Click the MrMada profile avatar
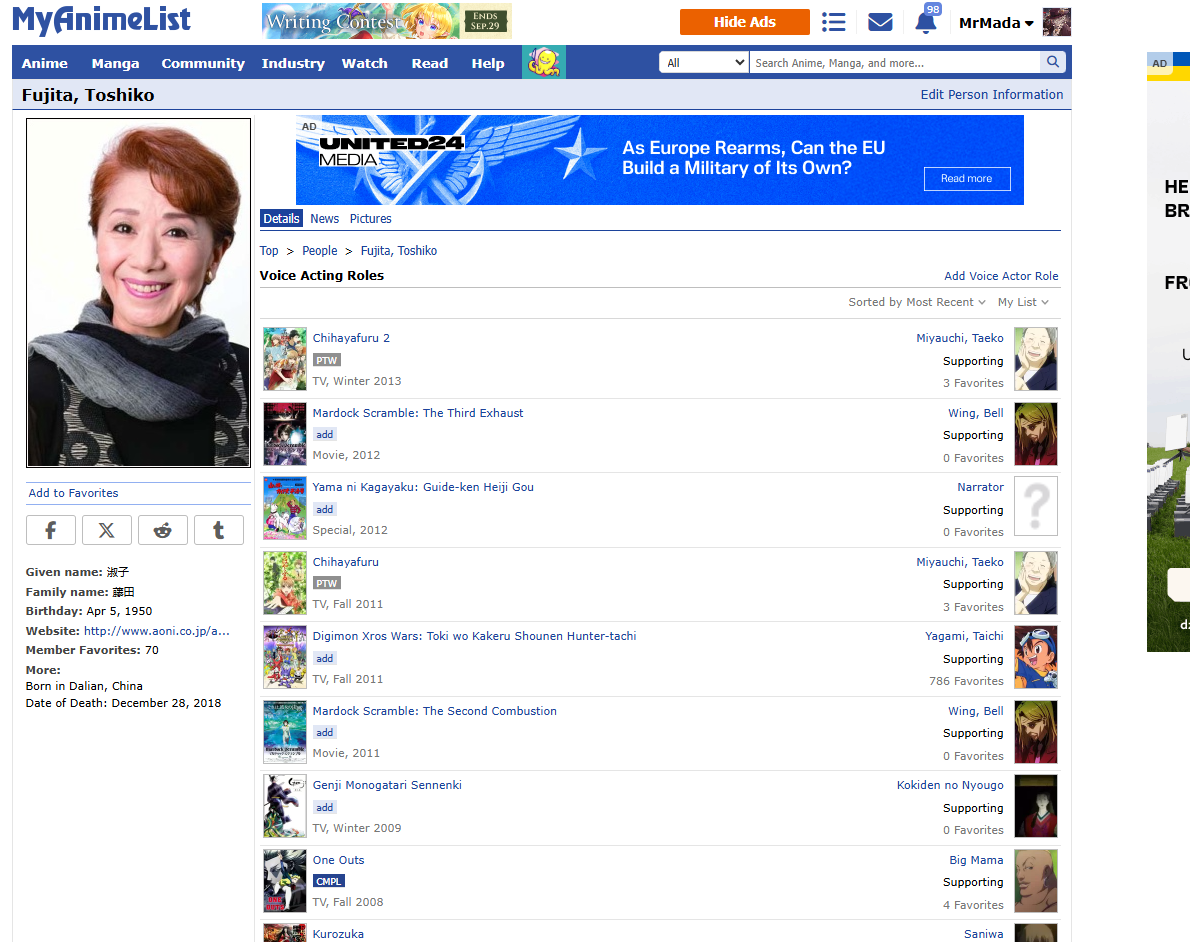This screenshot has height=942, width=1190. [x=1056, y=22]
